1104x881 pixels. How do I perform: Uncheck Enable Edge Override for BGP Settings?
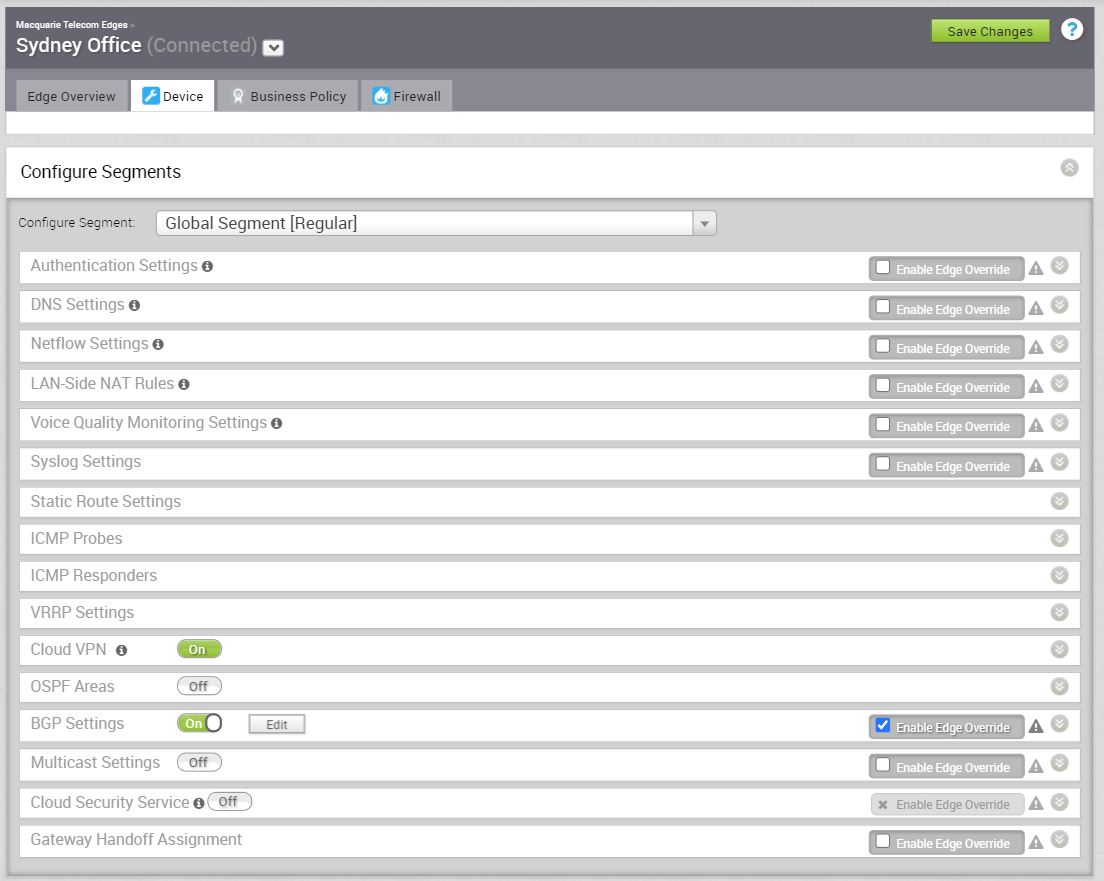click(883, 725)
